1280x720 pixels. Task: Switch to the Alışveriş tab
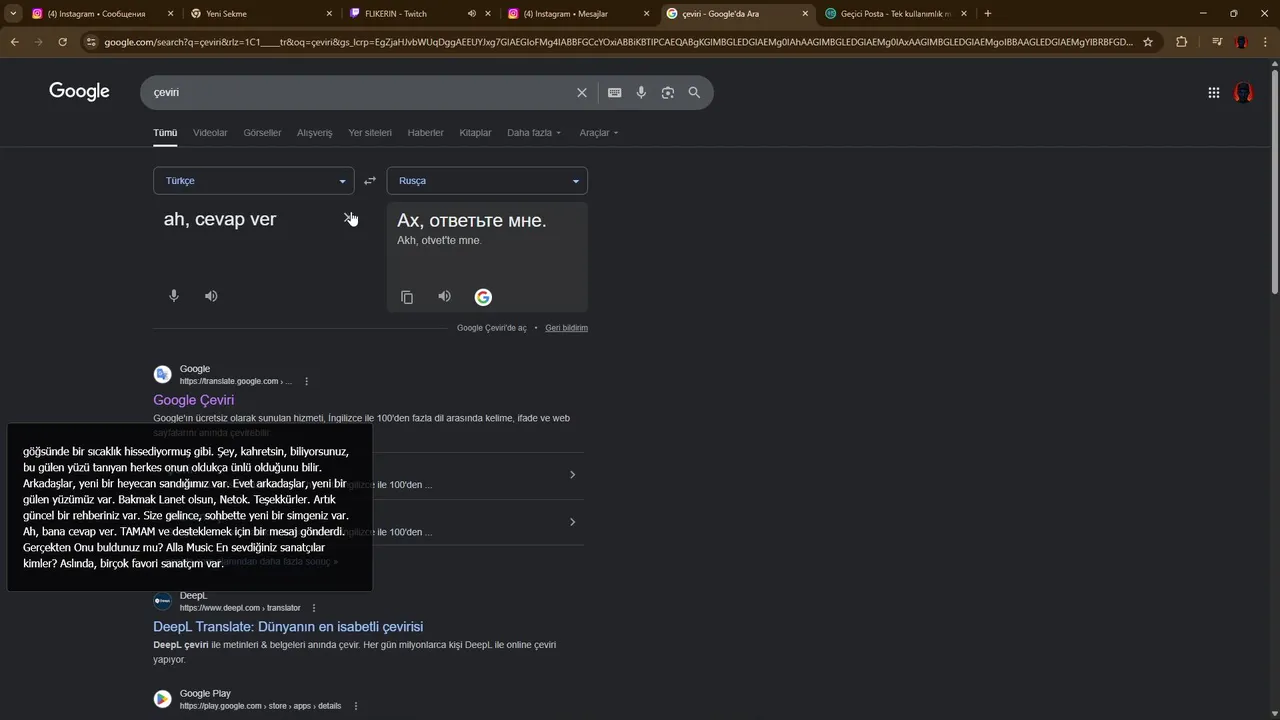pos(314,133)
